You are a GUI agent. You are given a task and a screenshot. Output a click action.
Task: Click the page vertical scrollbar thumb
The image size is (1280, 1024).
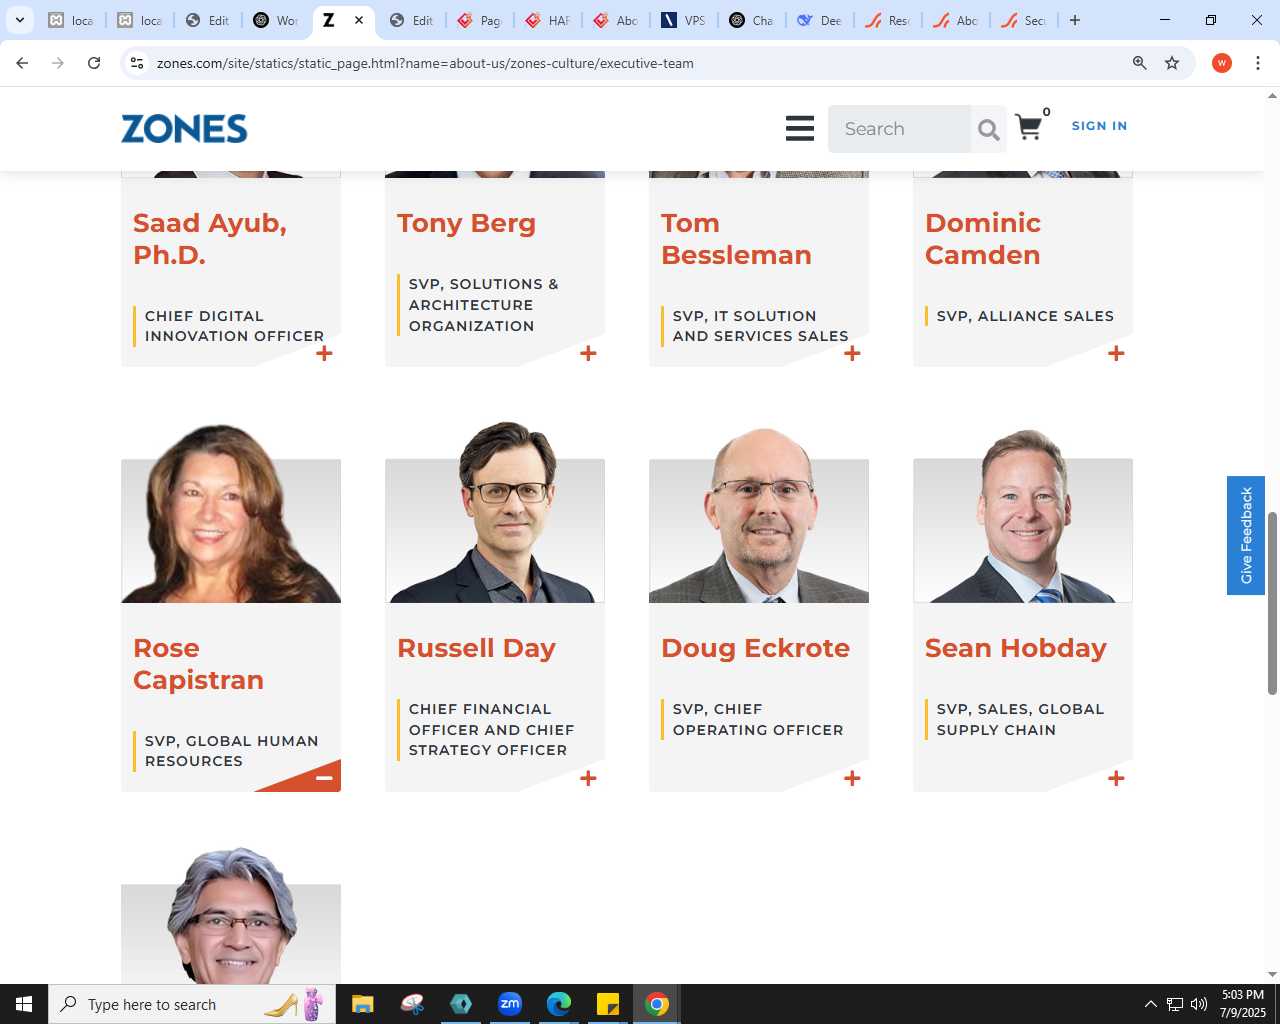pyautogui.click(x=1272, y=603)
